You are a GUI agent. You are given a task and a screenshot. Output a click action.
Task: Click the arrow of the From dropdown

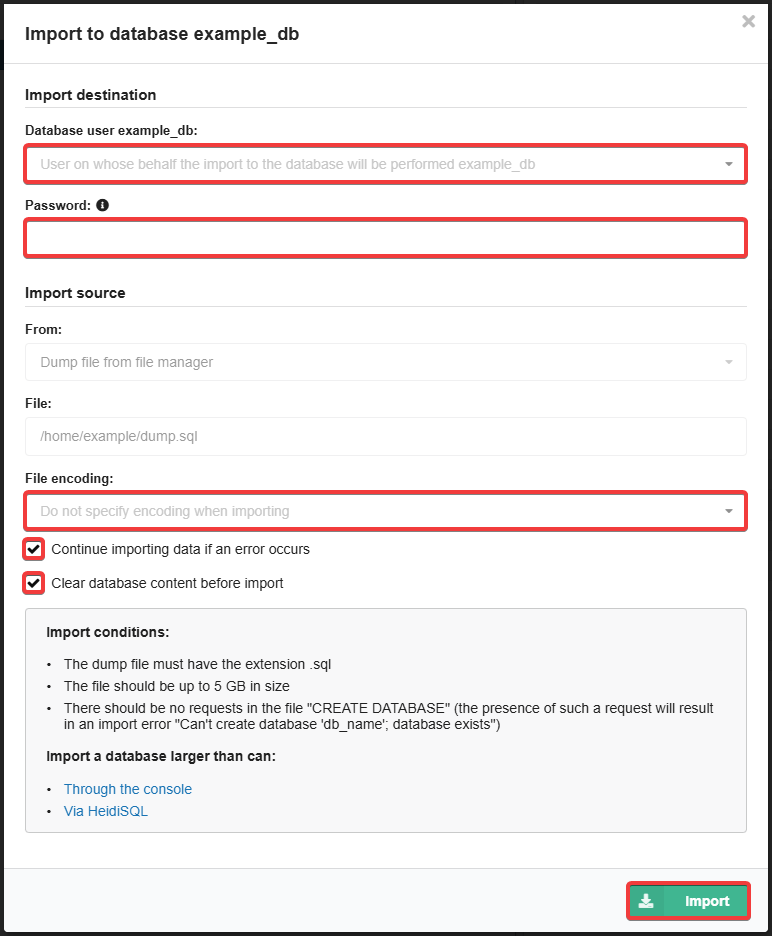pyautogui.click(x=728, y=362)
